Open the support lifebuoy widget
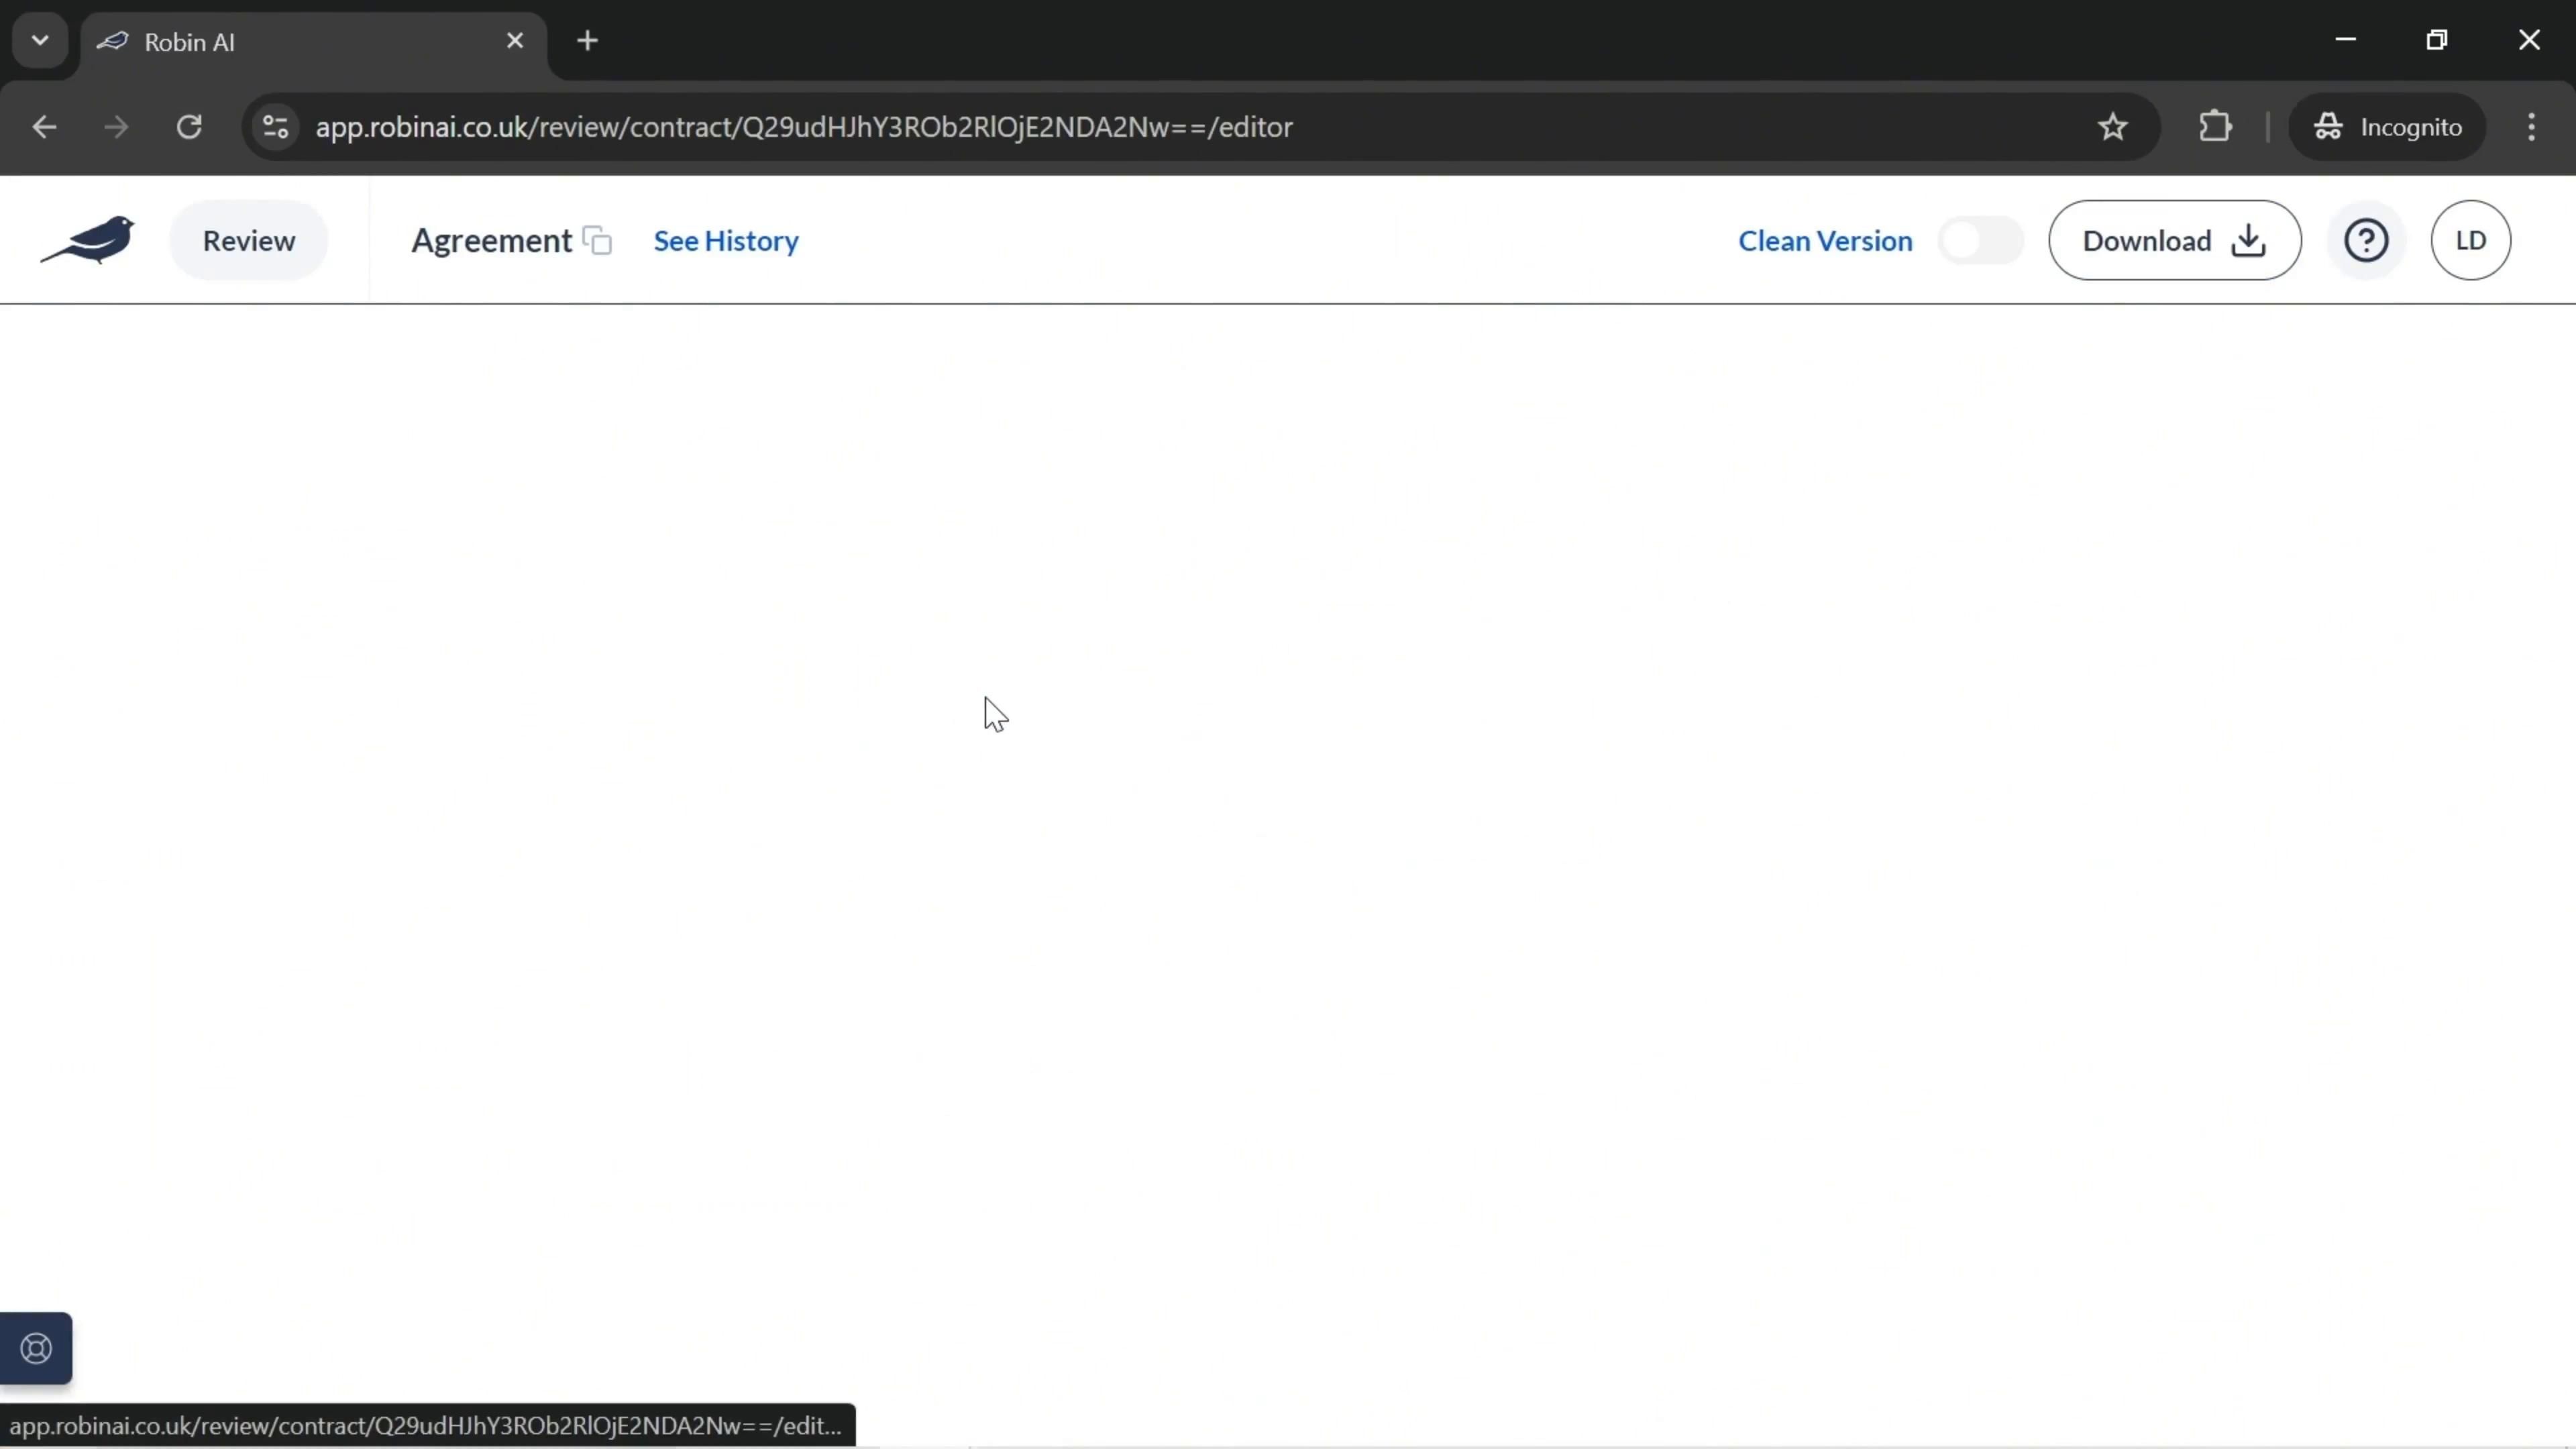This screenshot has width=2576, height=1449. (36, 1348)
